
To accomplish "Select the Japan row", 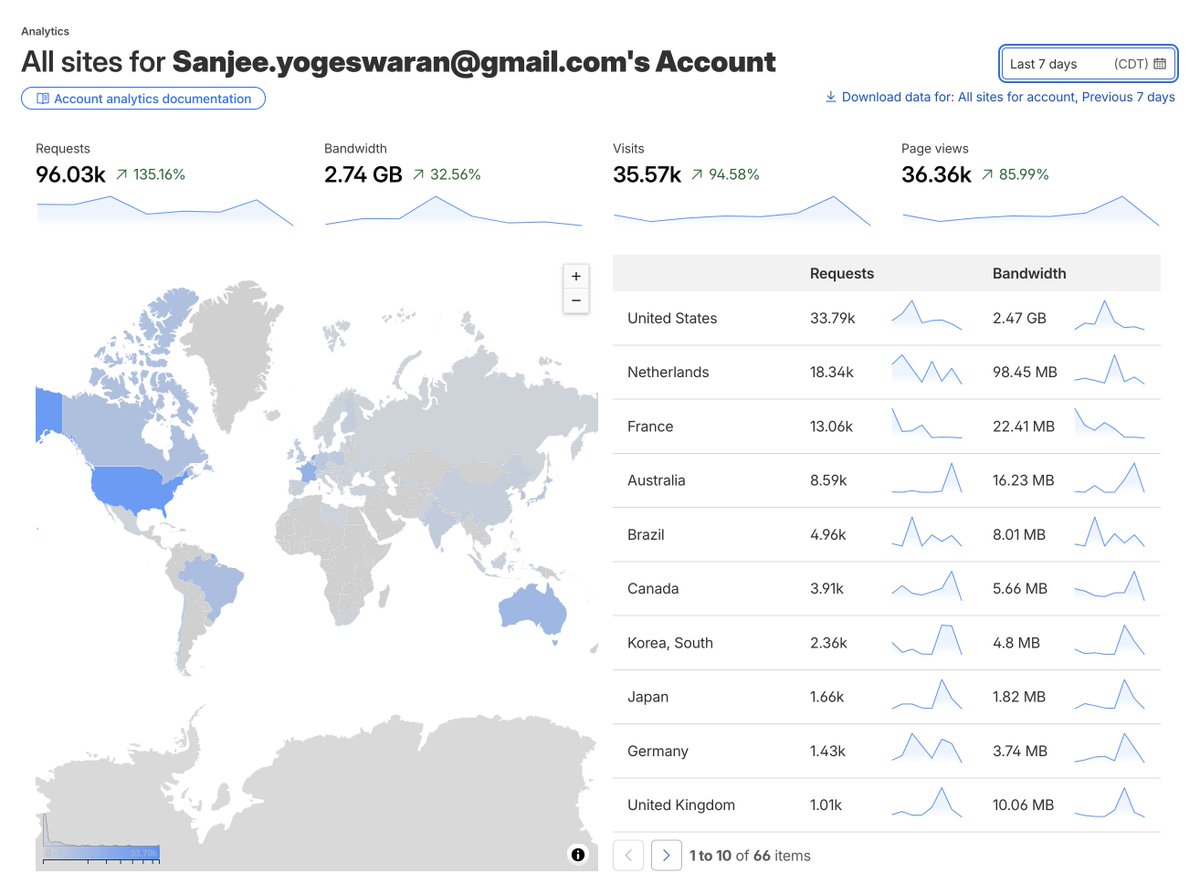I will (887, 697).
